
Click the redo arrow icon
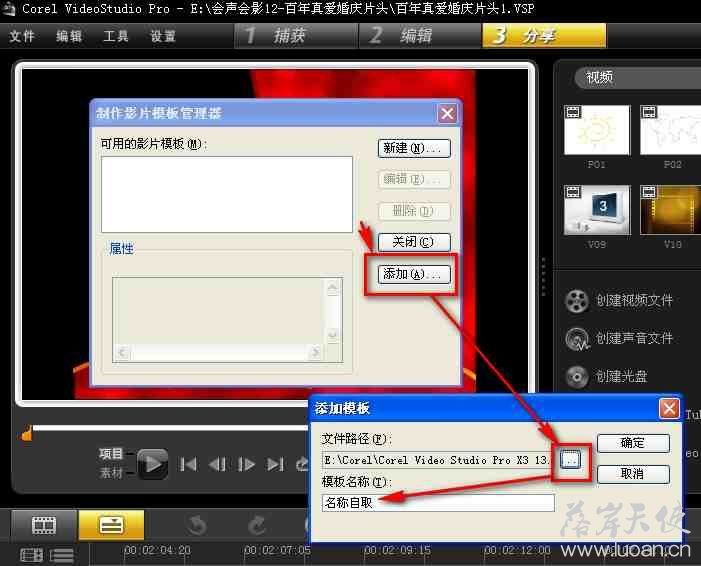tap(257, 525)
